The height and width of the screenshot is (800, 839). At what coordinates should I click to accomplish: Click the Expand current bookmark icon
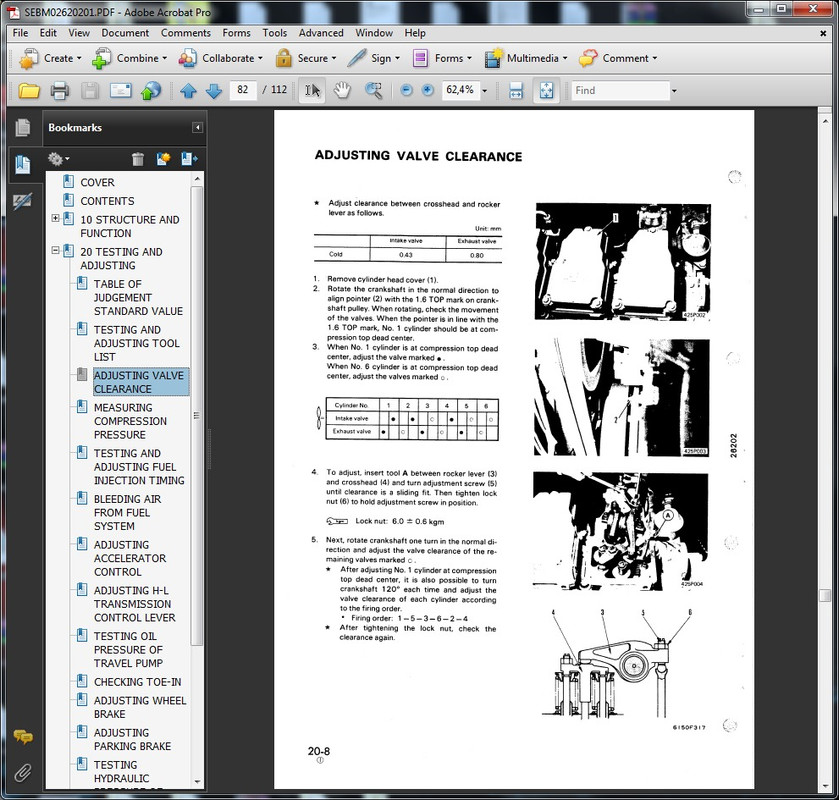(x=189, y=159)
